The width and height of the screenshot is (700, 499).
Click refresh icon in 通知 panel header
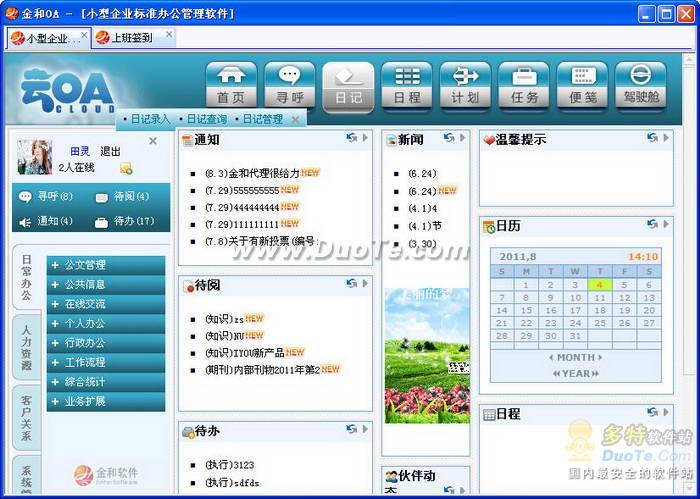click(351, 139)
